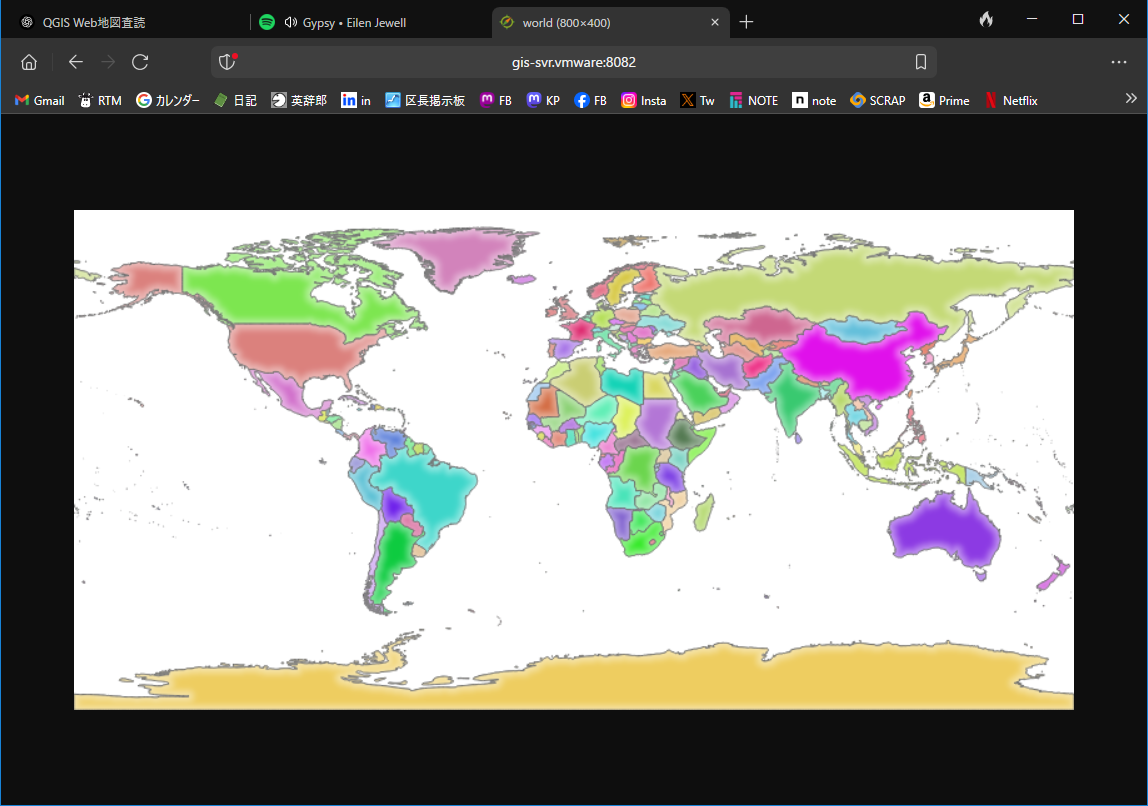
Task: Open a new tab with the plus button
Action: tap(746, 22)
